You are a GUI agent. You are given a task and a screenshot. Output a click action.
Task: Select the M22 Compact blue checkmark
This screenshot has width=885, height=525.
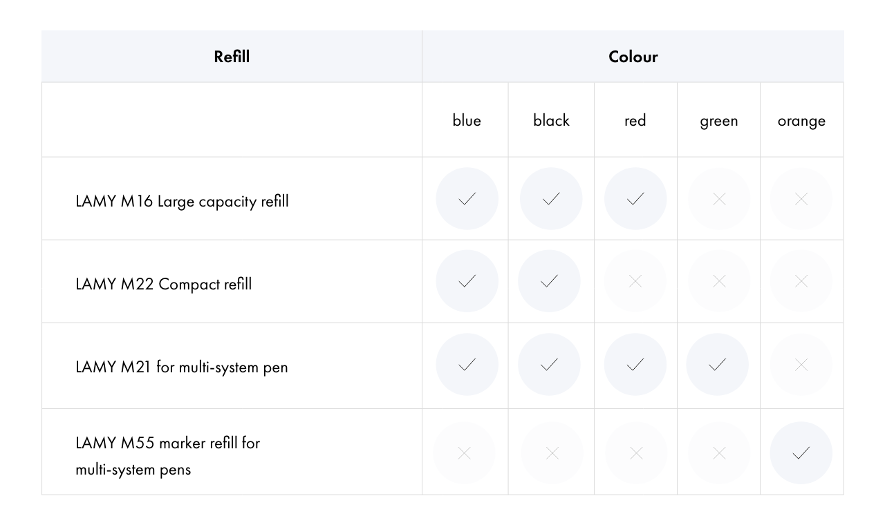coord(467,281)
